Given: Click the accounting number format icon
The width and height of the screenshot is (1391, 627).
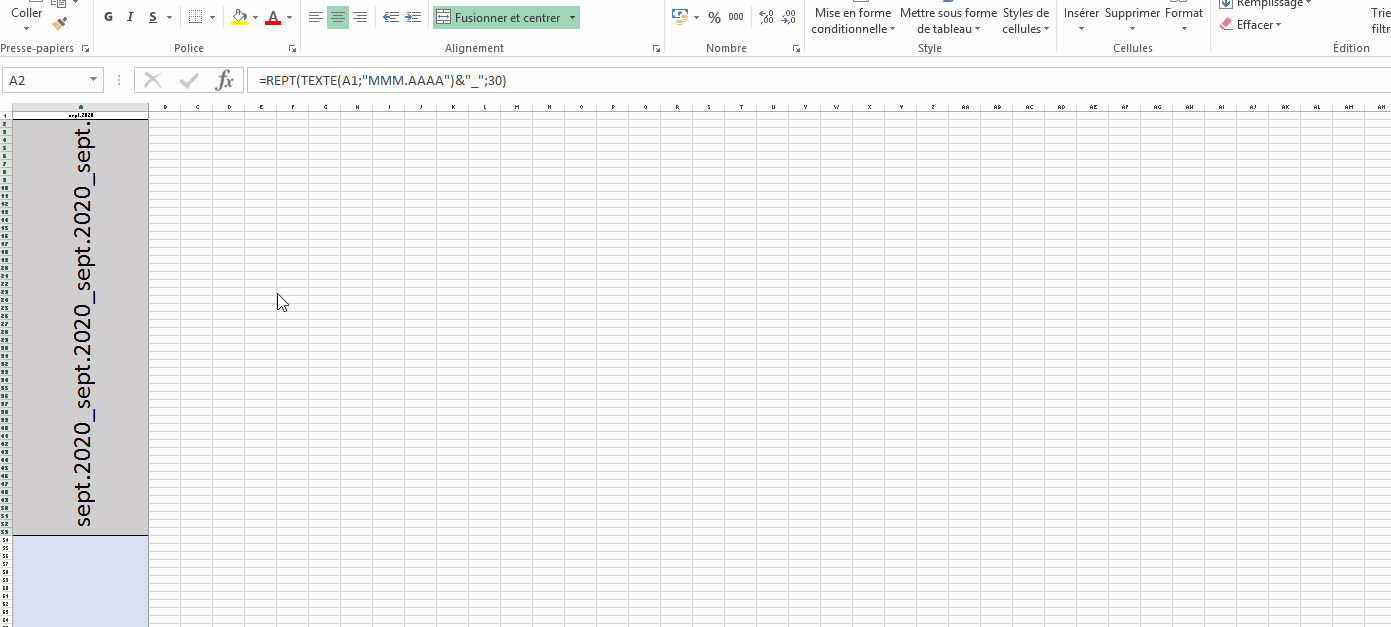Looking at the screenshot, I should coord(680,18).
